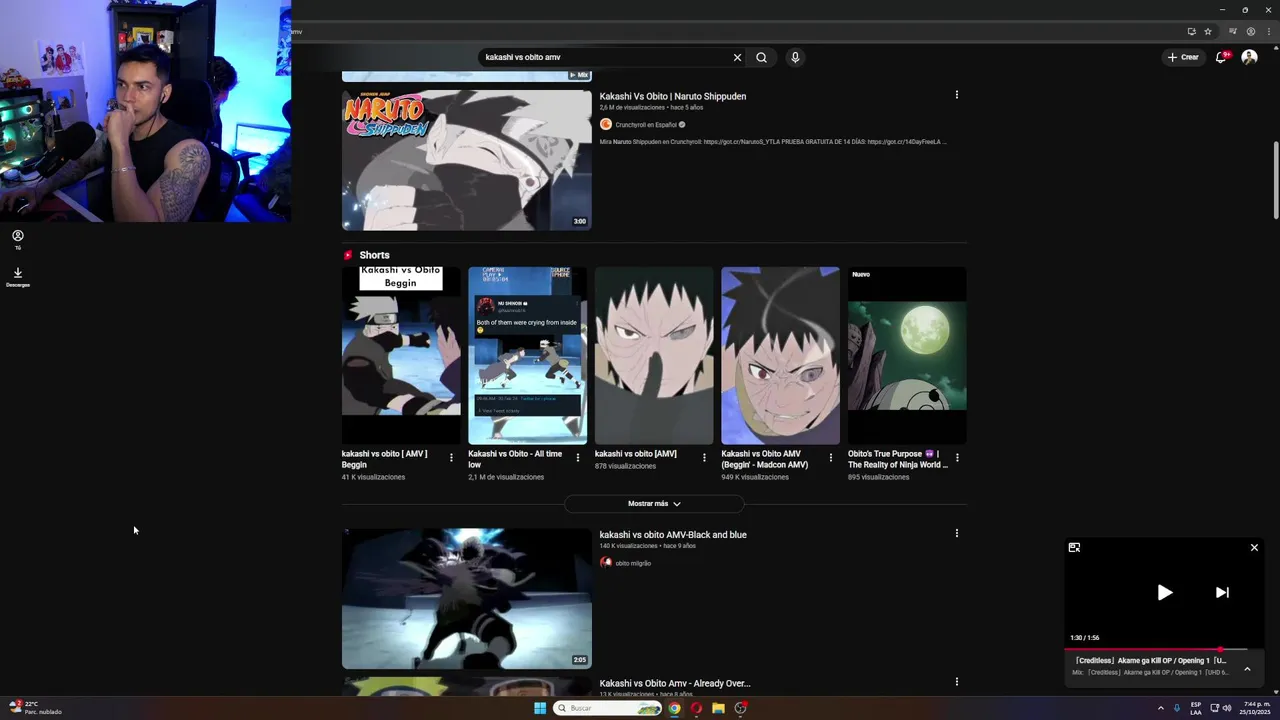This screenshot has height=720, width=1280.
Task: Open OBS Studio from the taskbar
Action: point(741,708)
